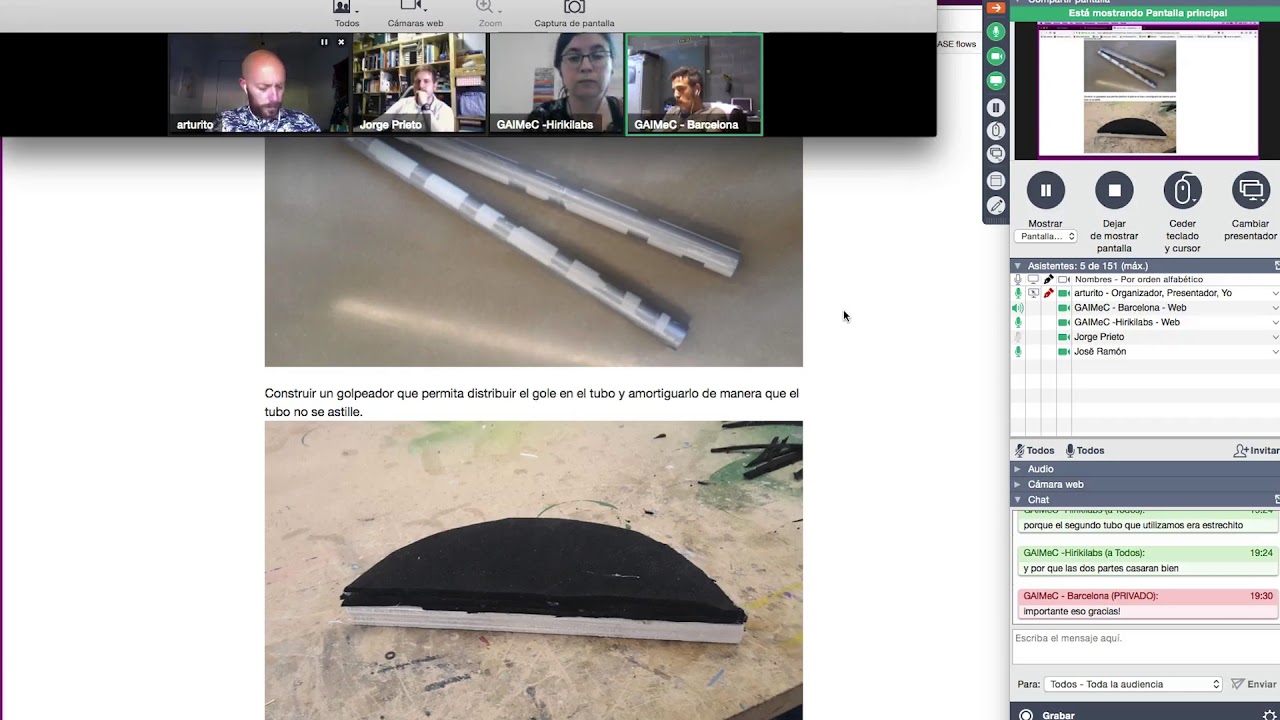This screenshot has width=1280, height=720.
Task: Unmute all with microphone Todos button
Action: (1085, 451)
